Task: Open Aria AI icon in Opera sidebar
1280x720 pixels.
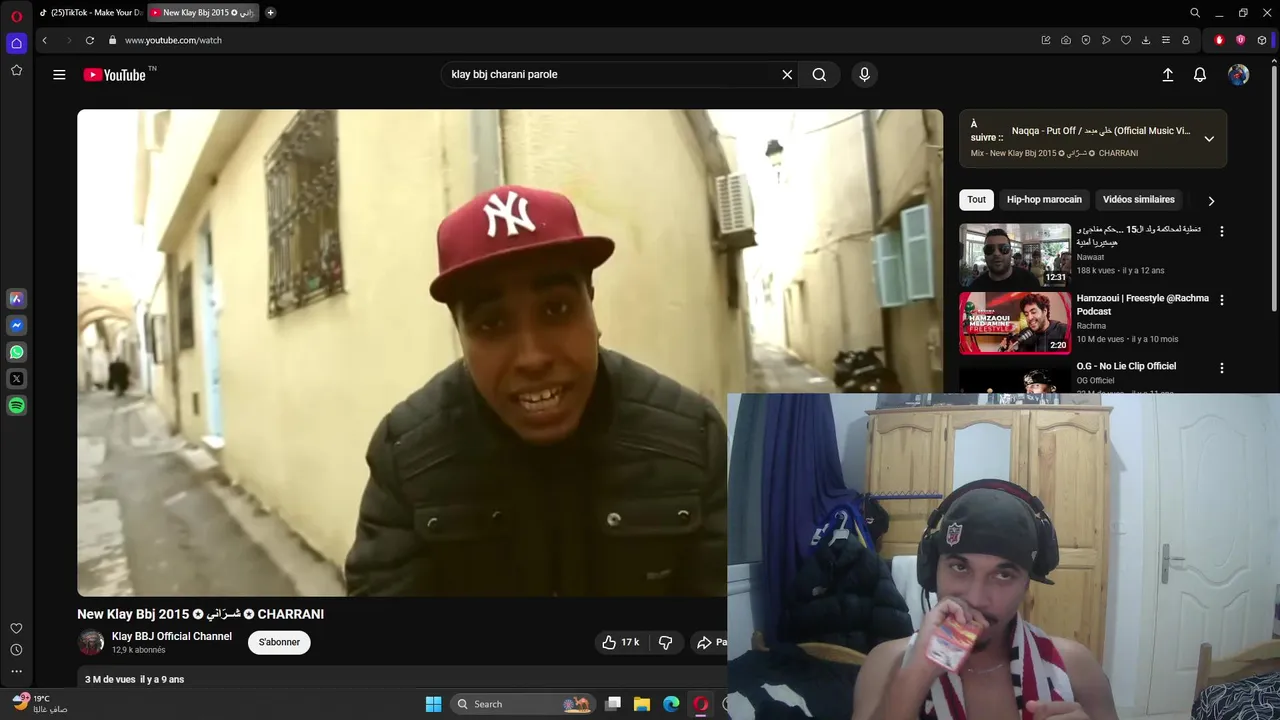Action: (16, 298)
